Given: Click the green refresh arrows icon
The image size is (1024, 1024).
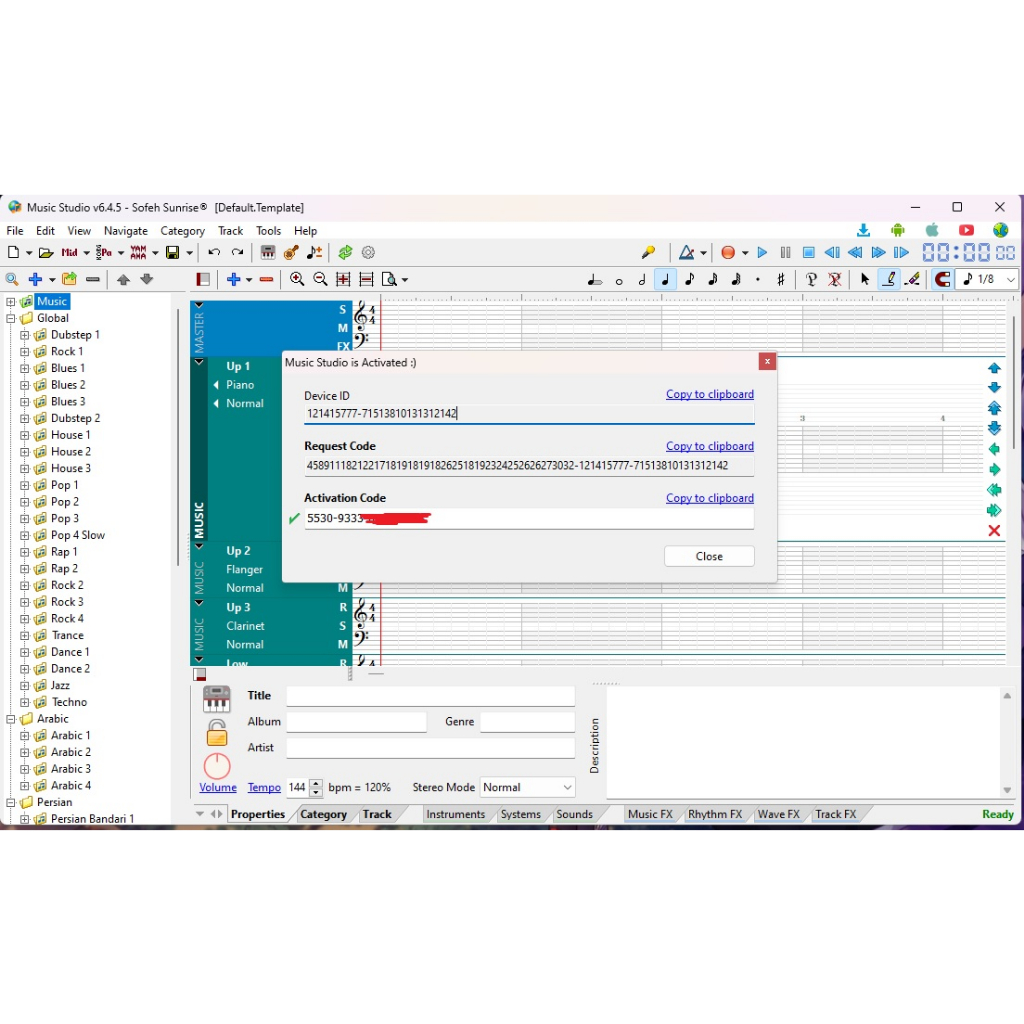Looking at the screenshot, I should (x=345, y=253).
